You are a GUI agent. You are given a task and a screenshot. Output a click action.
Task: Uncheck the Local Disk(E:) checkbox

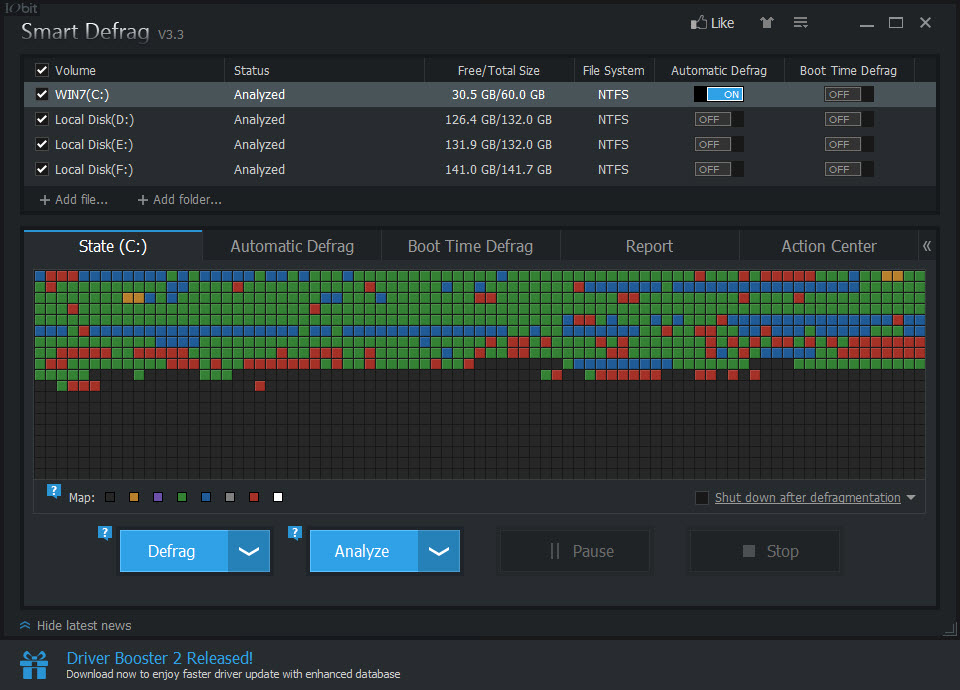point(42,144)
